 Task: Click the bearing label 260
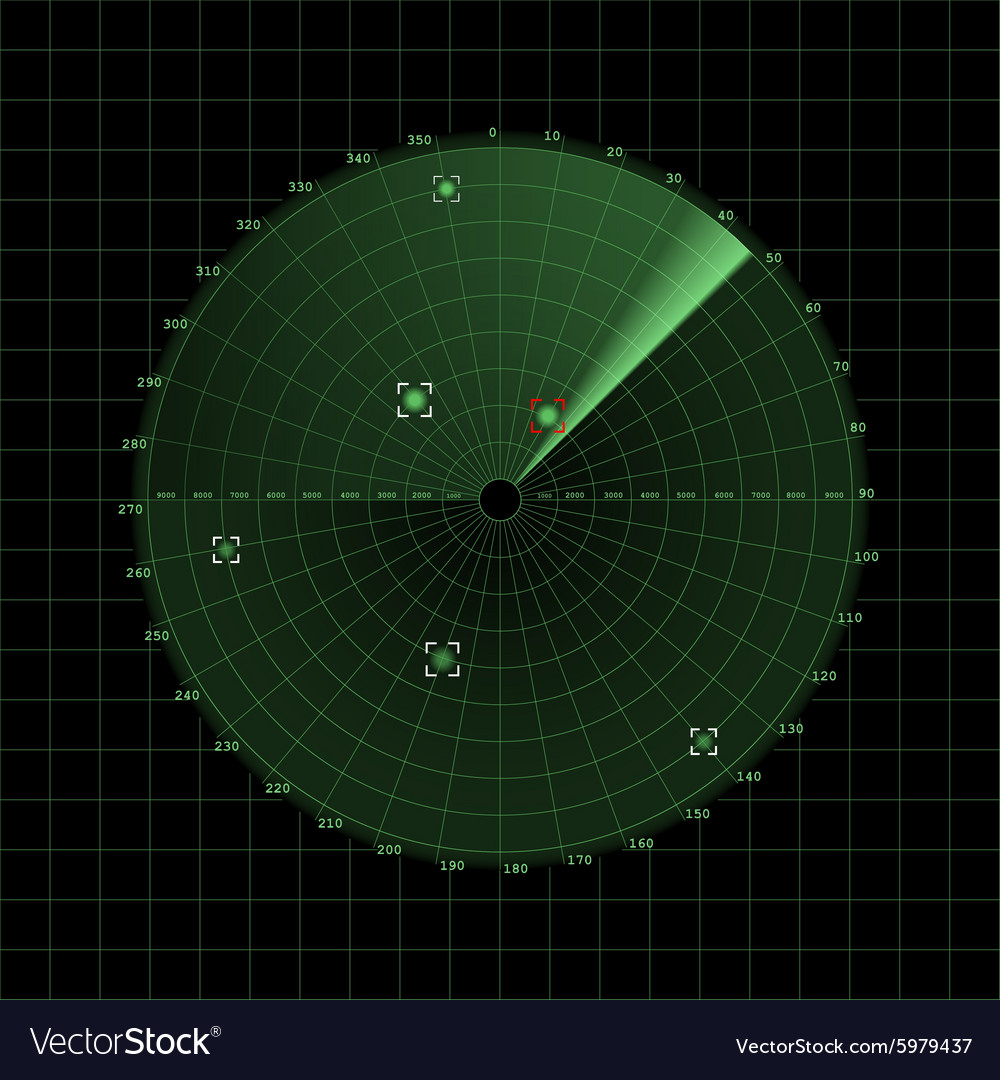(x=138, y=572)
